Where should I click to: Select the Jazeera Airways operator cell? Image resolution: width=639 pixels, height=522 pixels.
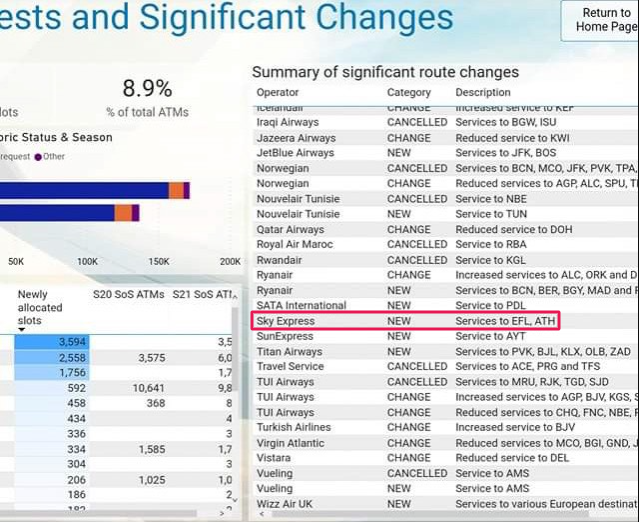click(x=296, y=138)
